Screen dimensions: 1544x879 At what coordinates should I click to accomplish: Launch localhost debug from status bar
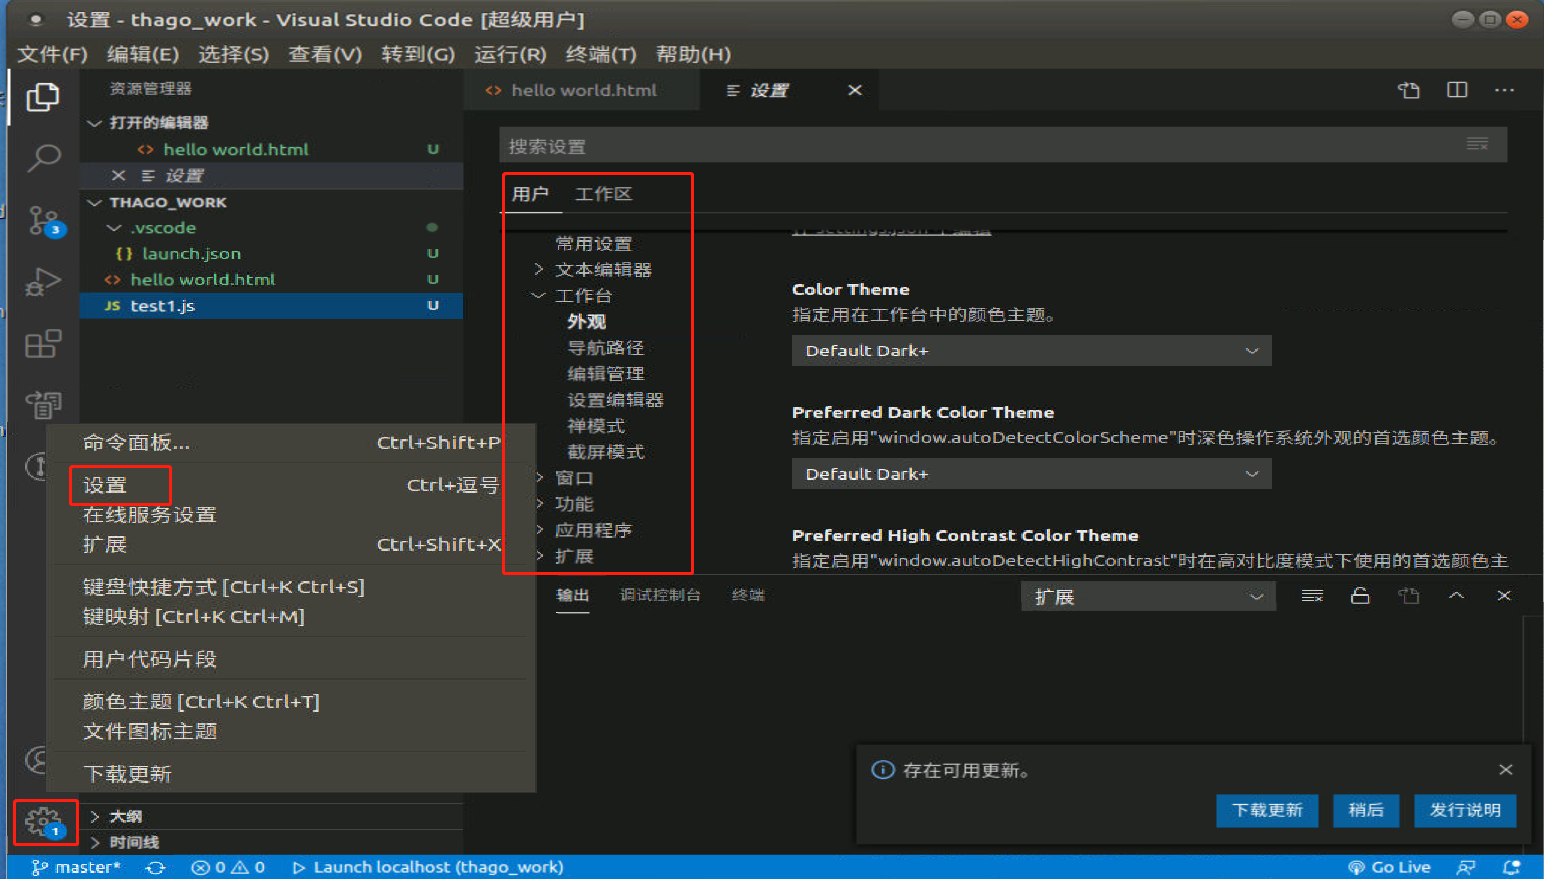(x=427, y=867)
